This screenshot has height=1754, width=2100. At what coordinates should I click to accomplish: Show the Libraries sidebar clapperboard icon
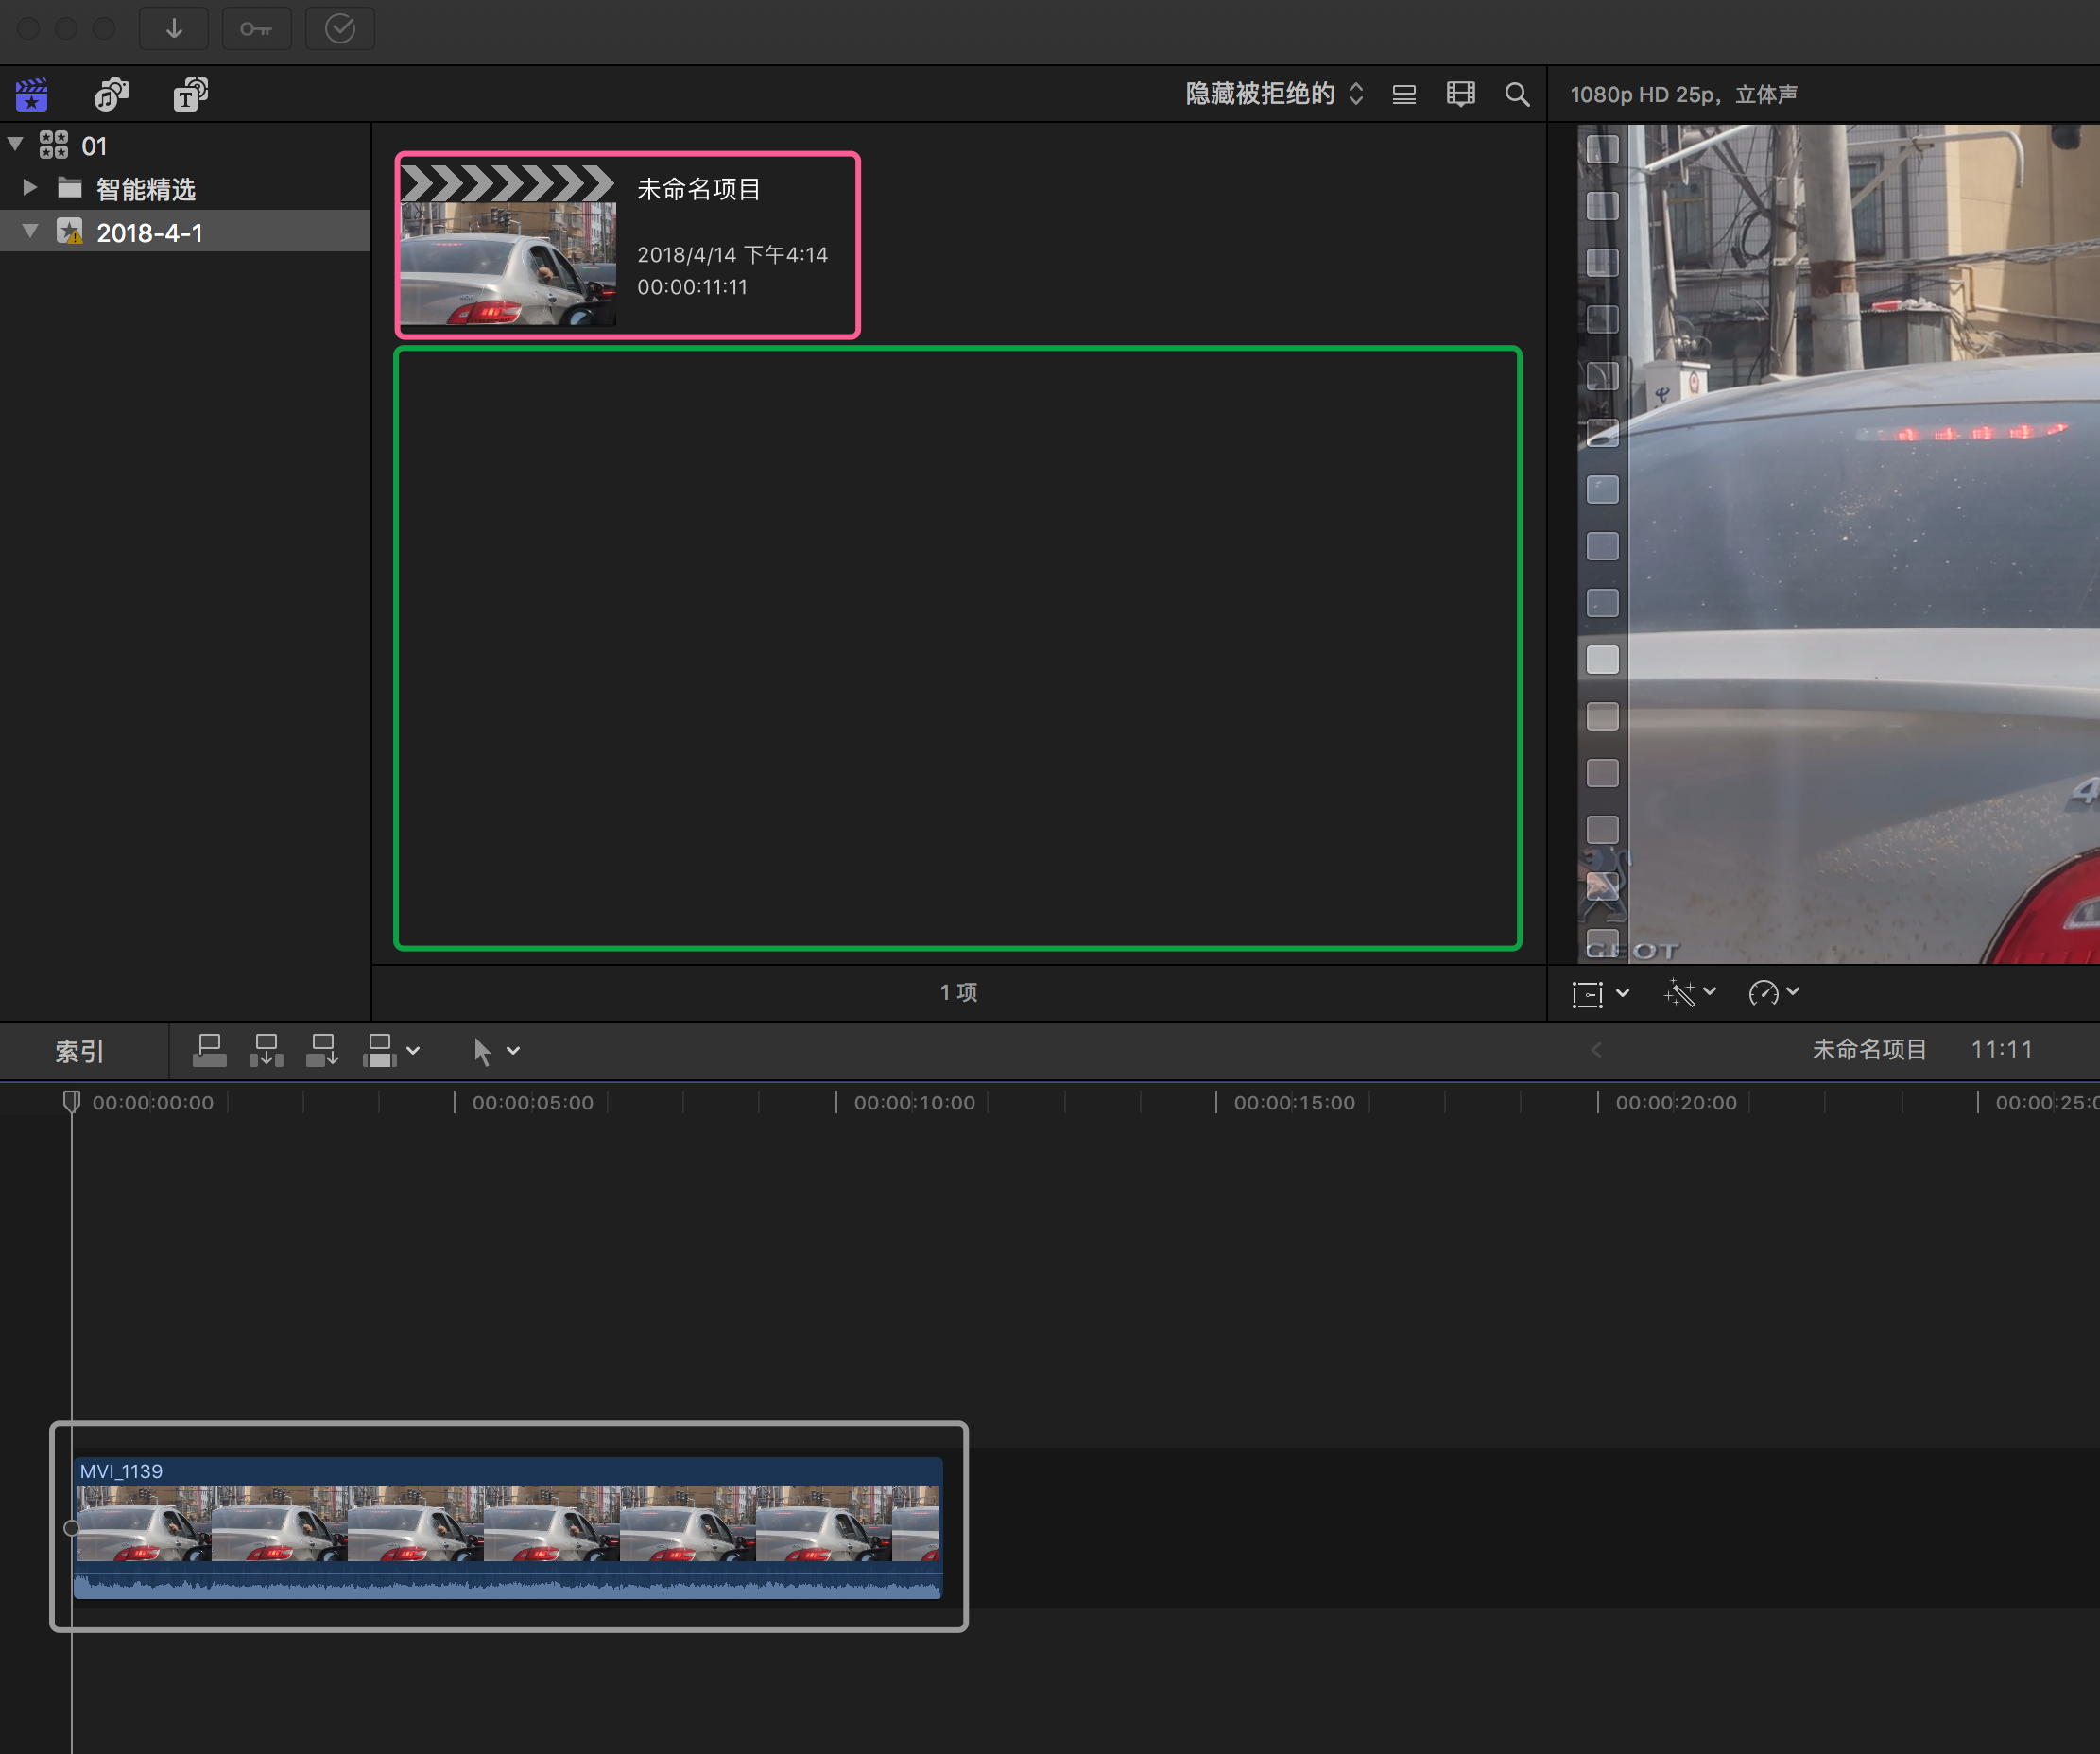32,95
